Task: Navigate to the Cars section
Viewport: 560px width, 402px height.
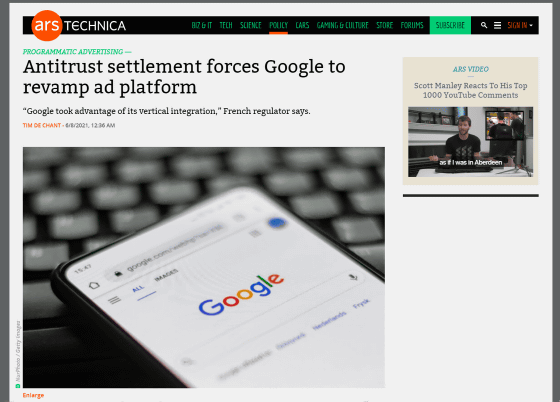Action: 302,25
